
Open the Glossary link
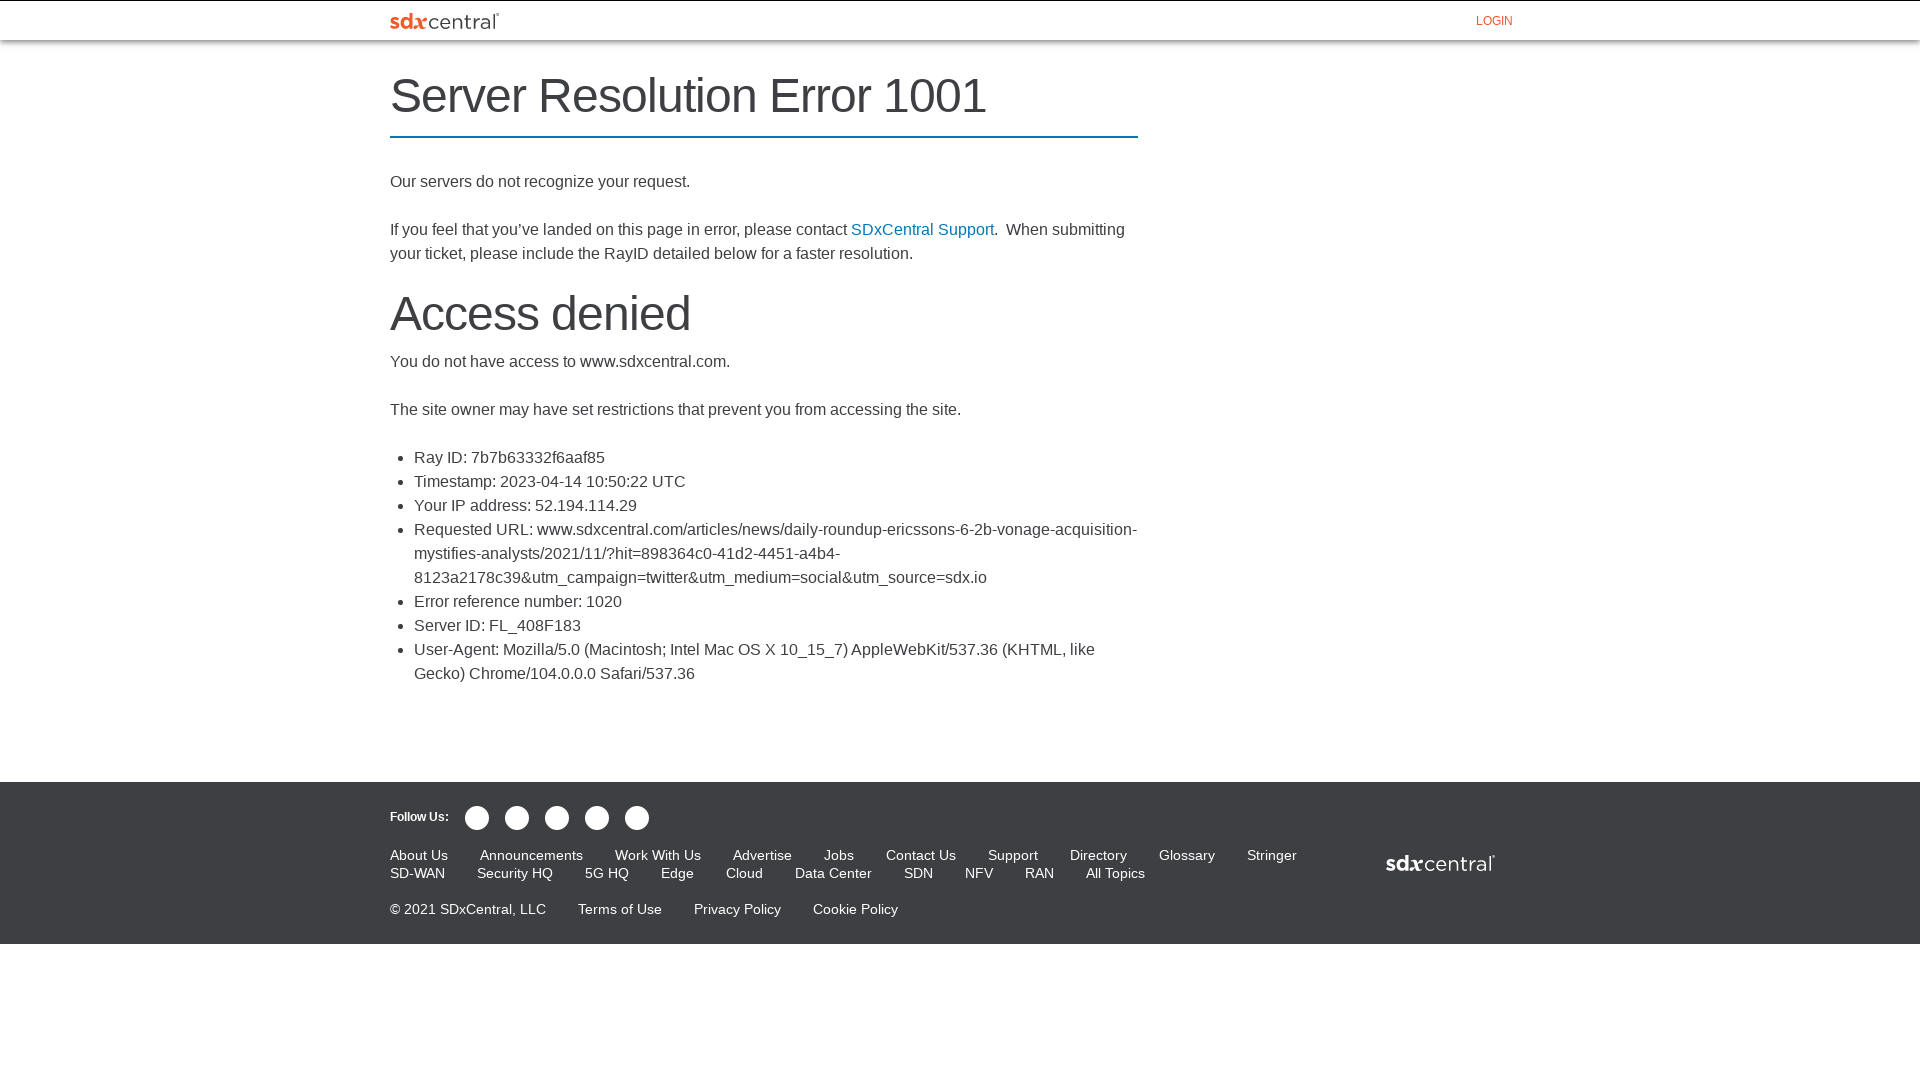pyautogui.click(x=1187, y=855)
